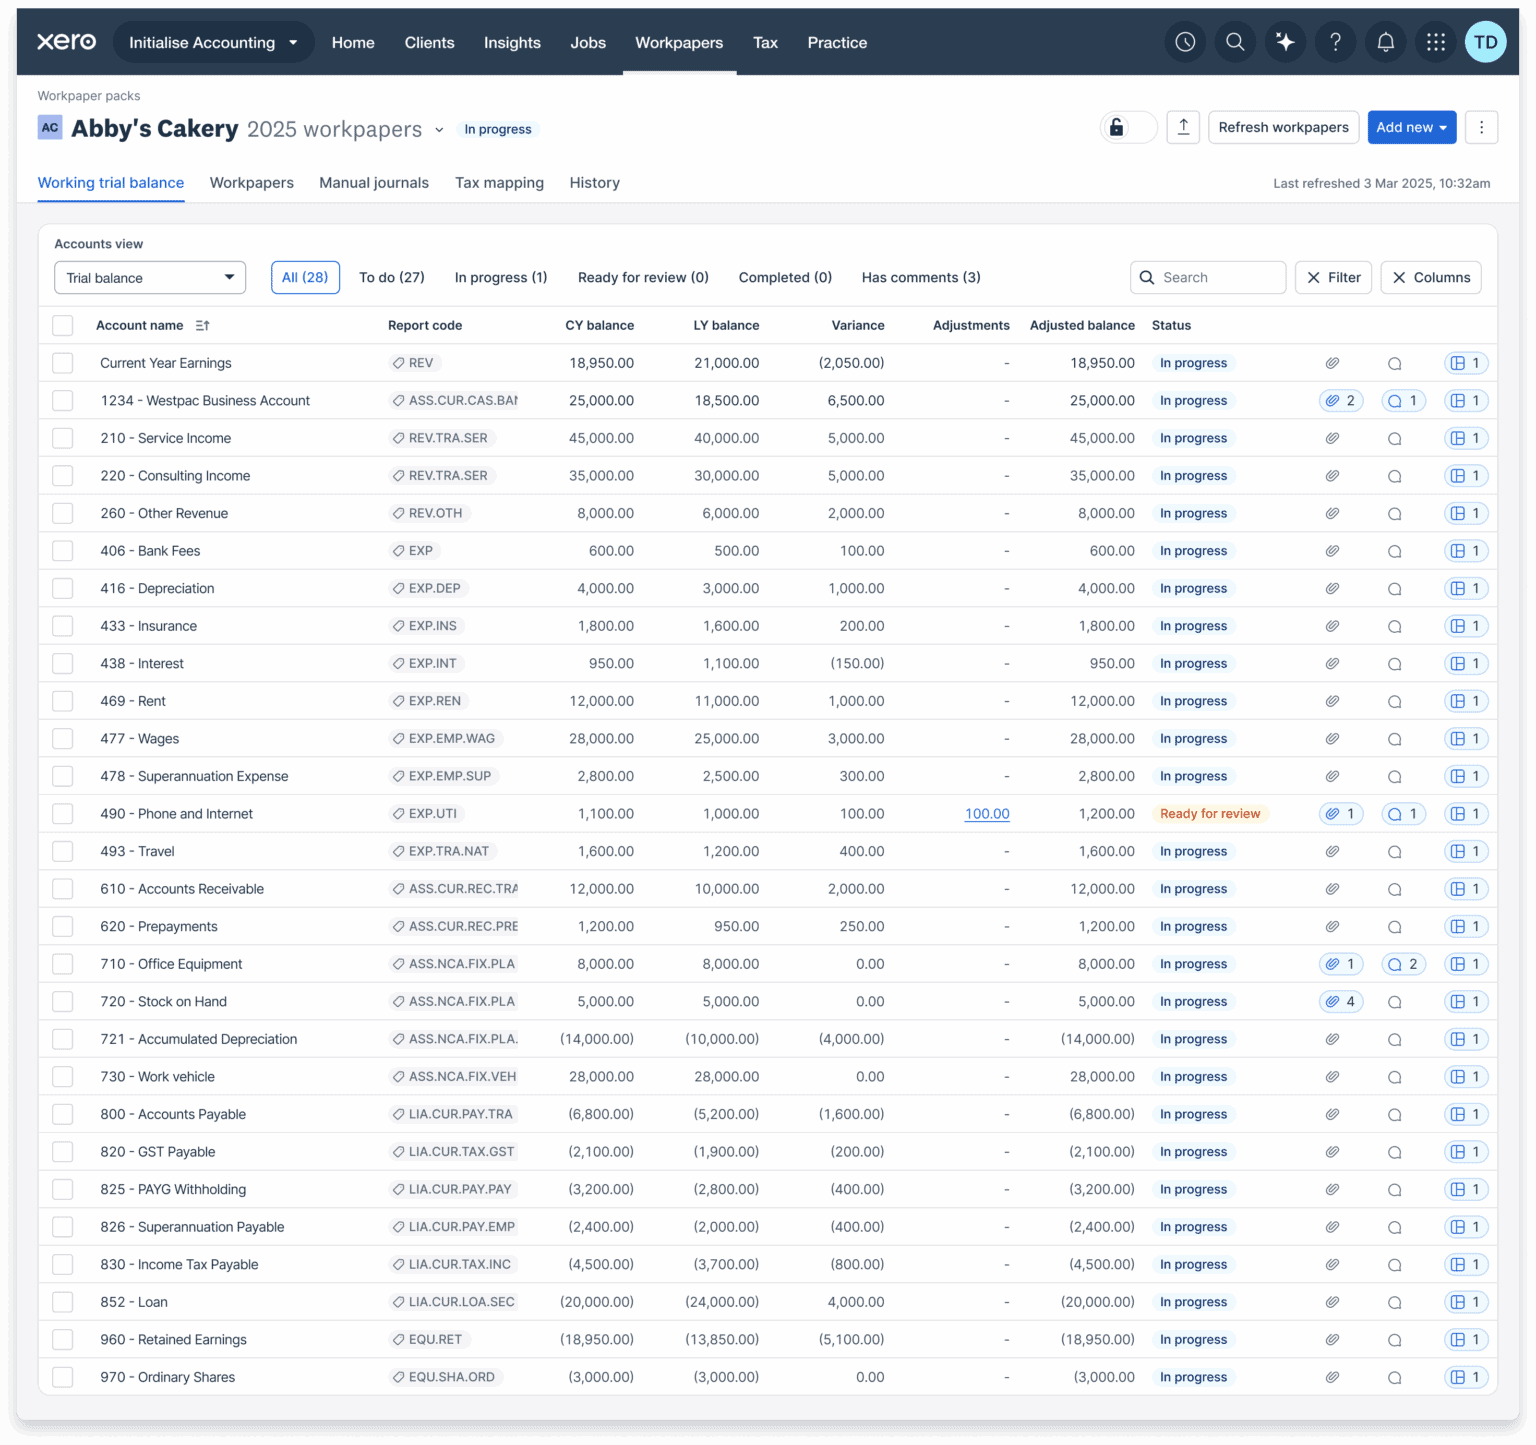Toggle the lock switch beside Refresh workpapers
This screenshot has height=1445, width=1536.
[x=1128, y=127]
